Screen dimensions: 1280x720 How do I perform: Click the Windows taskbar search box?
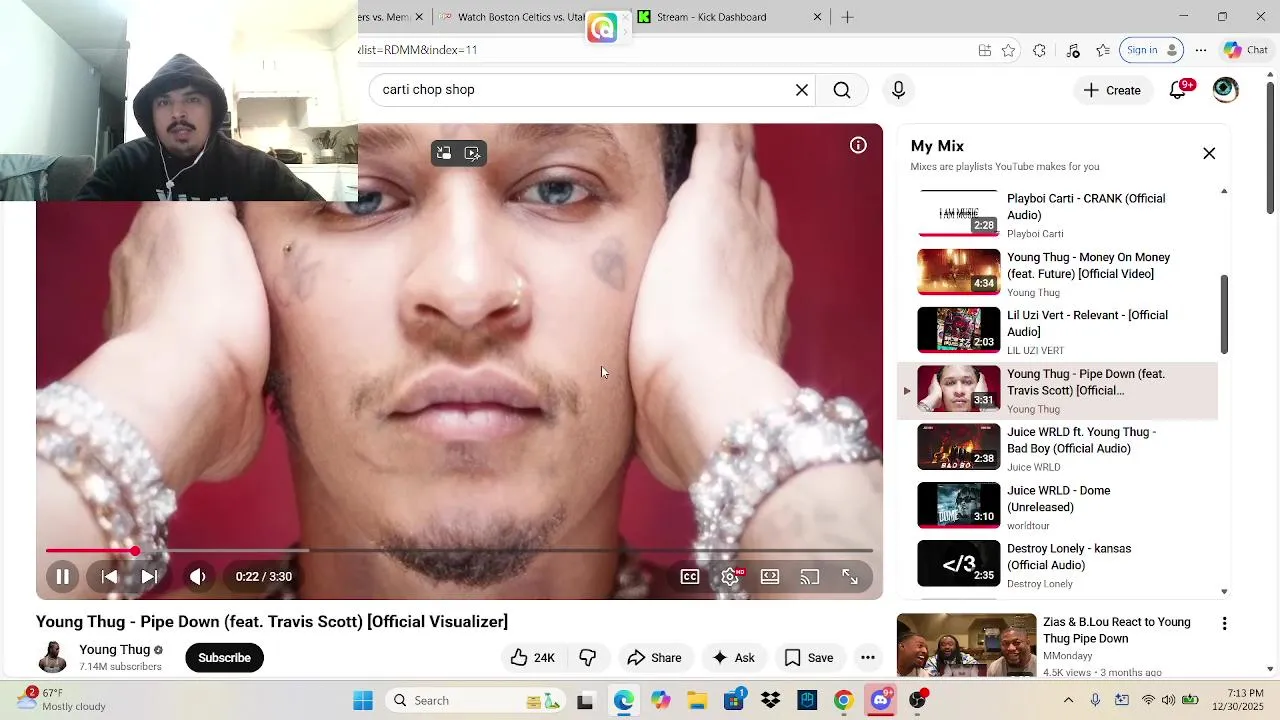click(x=476, y=701)
